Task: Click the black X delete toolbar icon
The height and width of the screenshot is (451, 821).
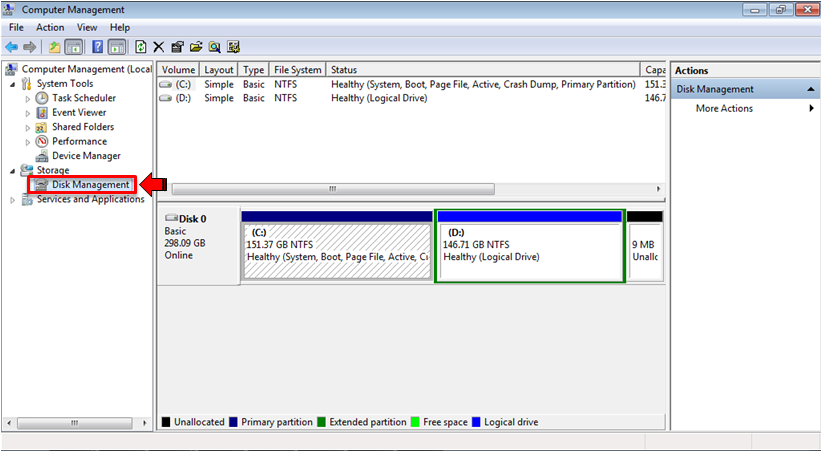Action: (x=159, y=47)
